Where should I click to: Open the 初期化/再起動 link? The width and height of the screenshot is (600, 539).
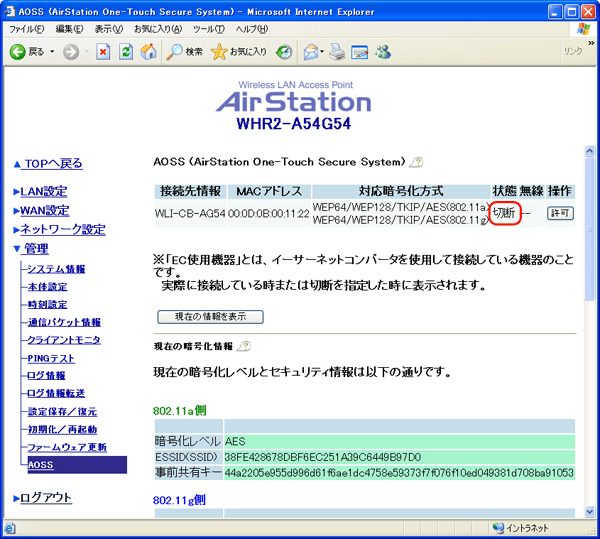point(62,429)
